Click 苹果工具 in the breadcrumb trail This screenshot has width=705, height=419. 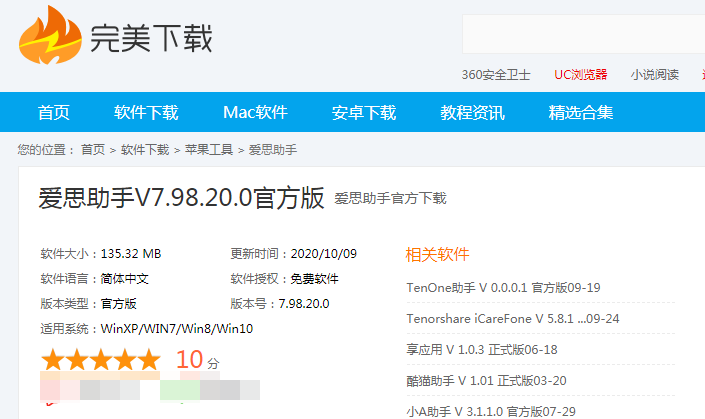tap(209, 149)
